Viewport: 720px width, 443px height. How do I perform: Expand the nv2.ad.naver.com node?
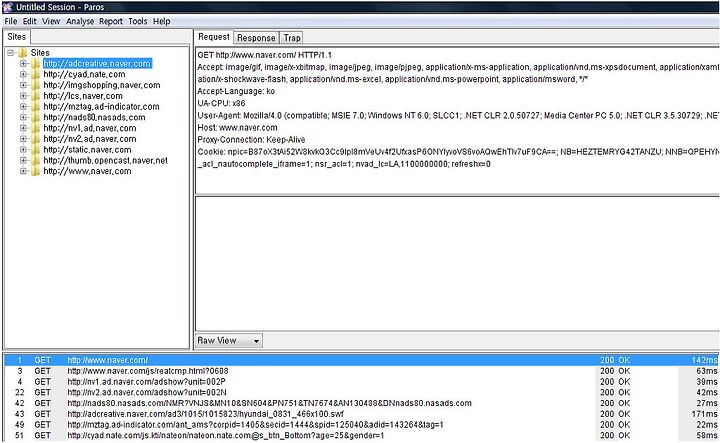23,139
